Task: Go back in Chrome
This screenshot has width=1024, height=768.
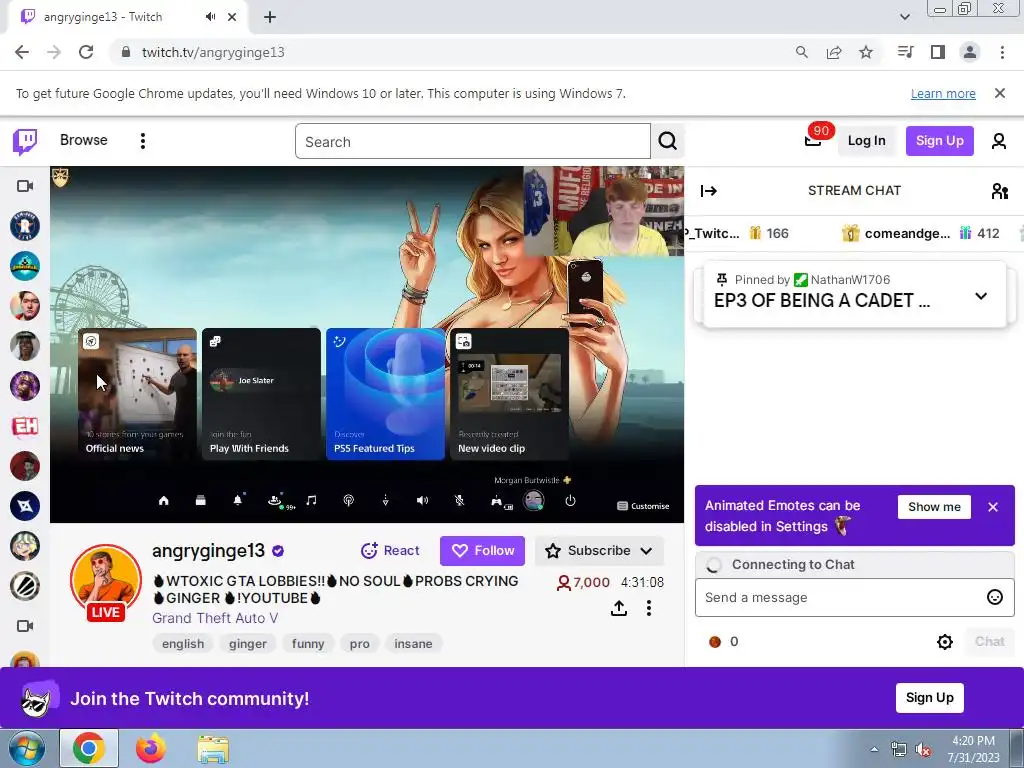Action: 22,52
